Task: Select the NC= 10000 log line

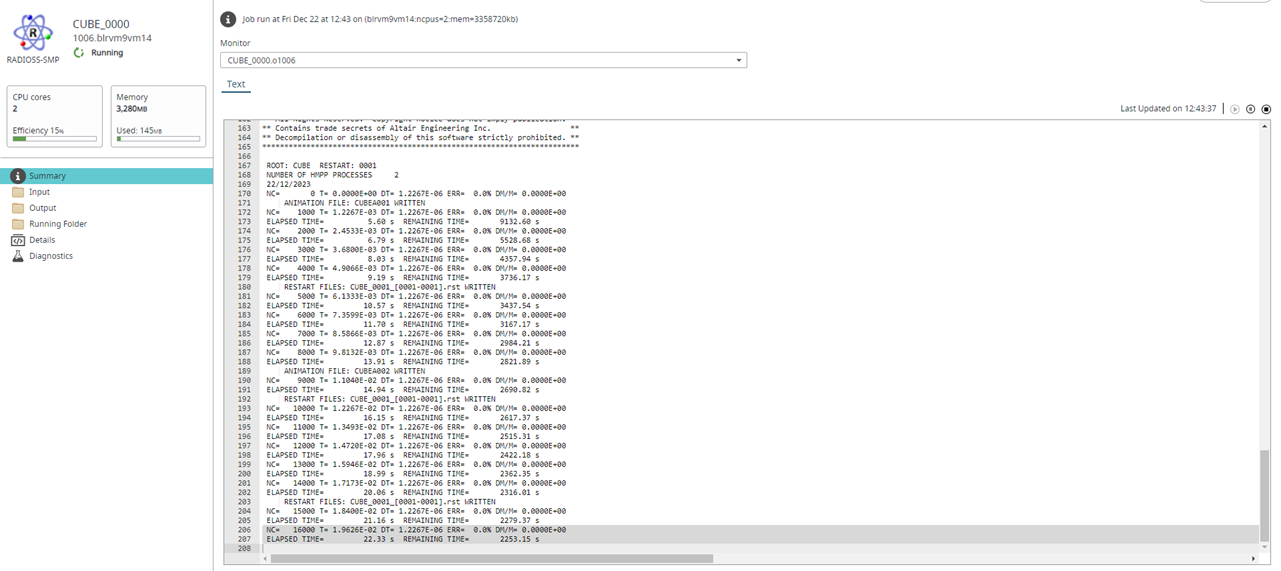Action: click(416, 408)
